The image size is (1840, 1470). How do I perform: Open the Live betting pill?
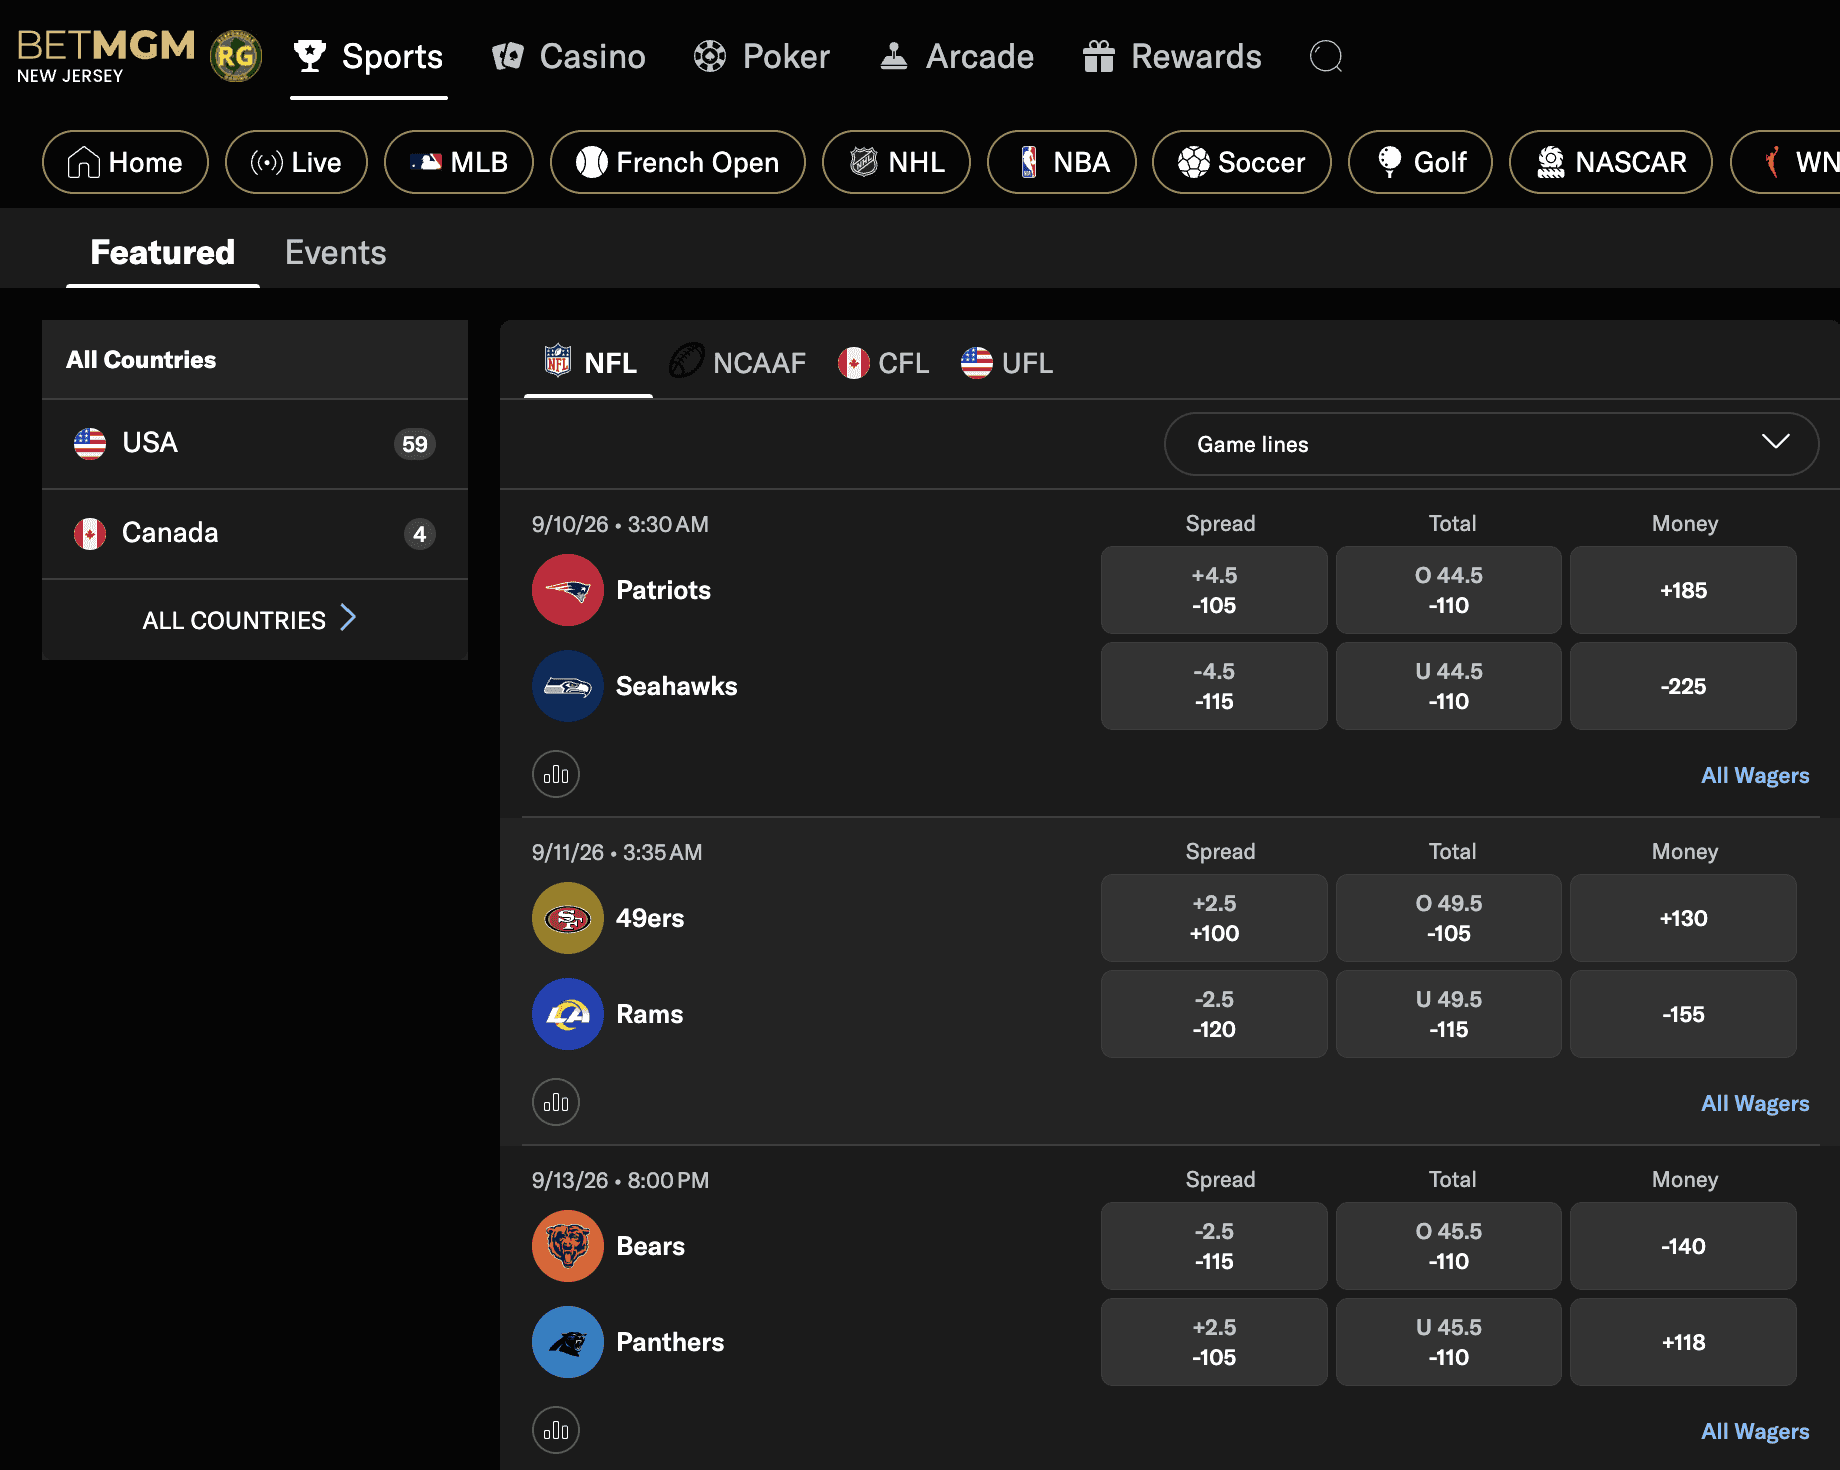coord(296,162)
